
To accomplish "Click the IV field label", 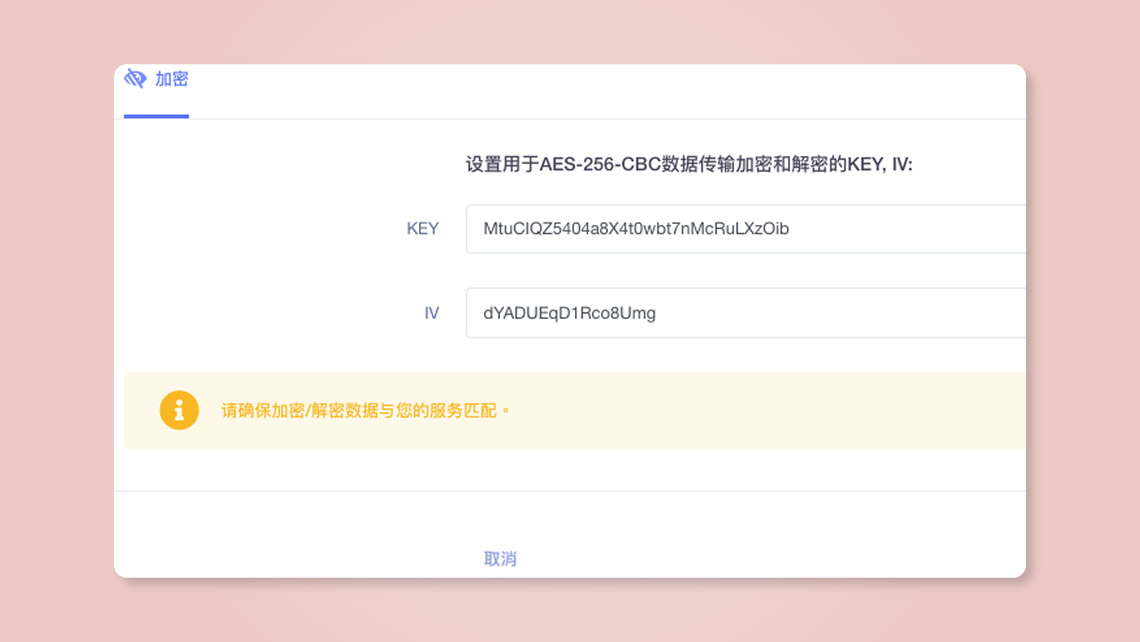I will 431,313.
